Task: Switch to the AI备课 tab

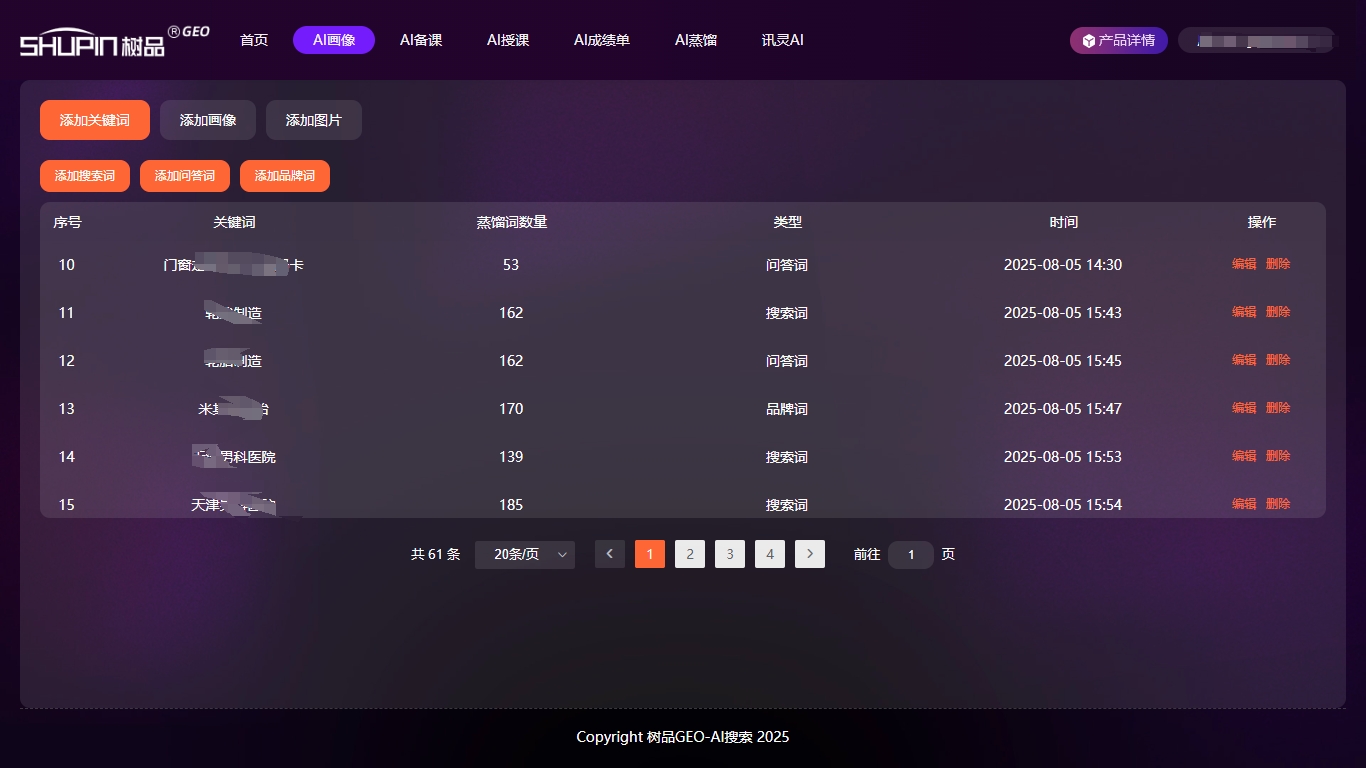Action: tap(421, 40)
